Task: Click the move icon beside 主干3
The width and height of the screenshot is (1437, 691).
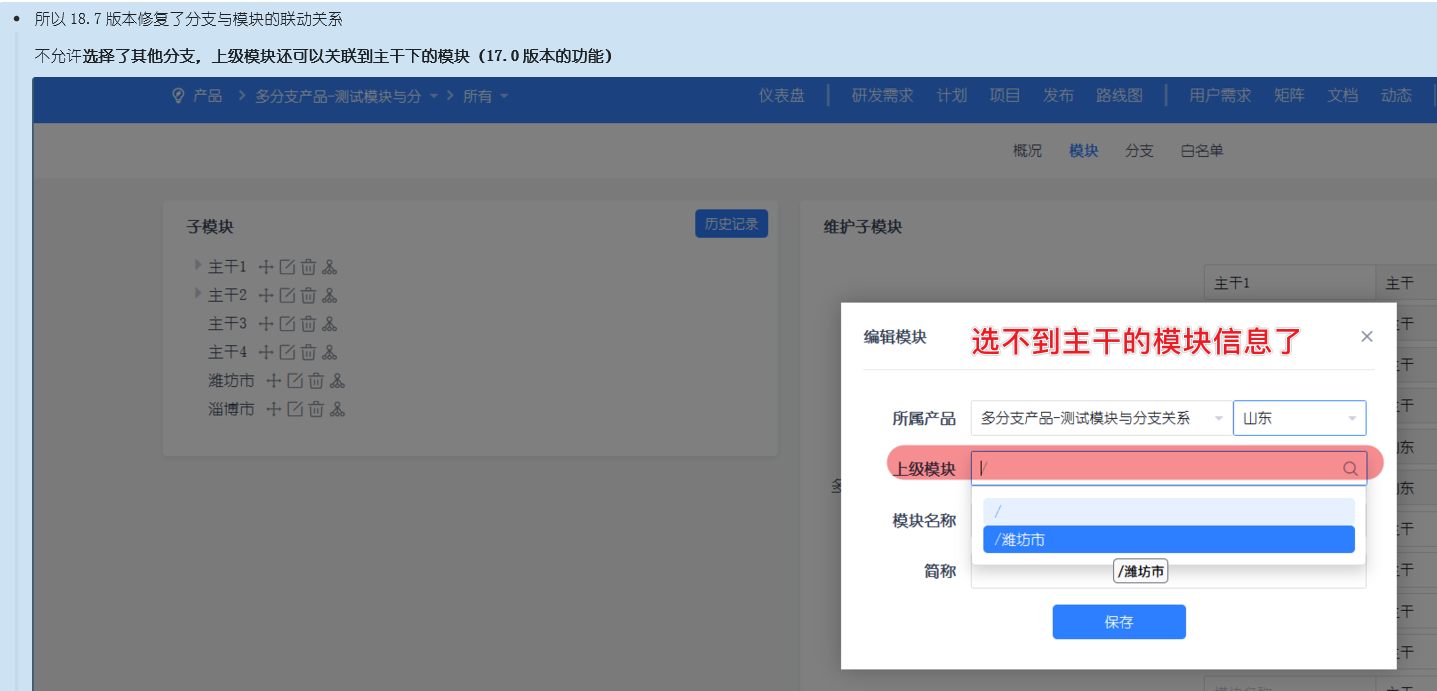Action: [266, 324]
